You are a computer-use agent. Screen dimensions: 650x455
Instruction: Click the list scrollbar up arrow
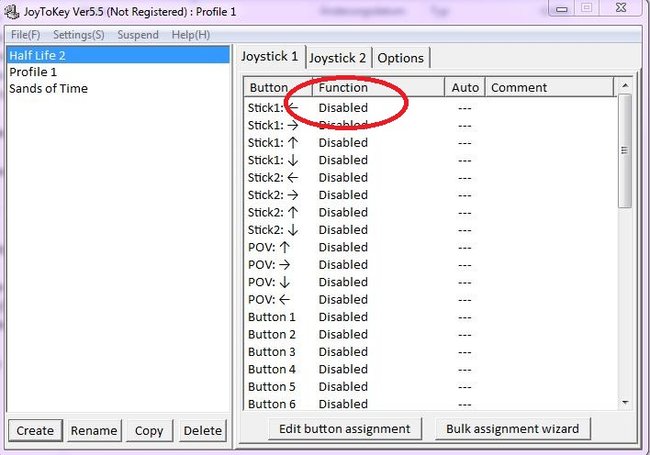click(x=625, y=85)
